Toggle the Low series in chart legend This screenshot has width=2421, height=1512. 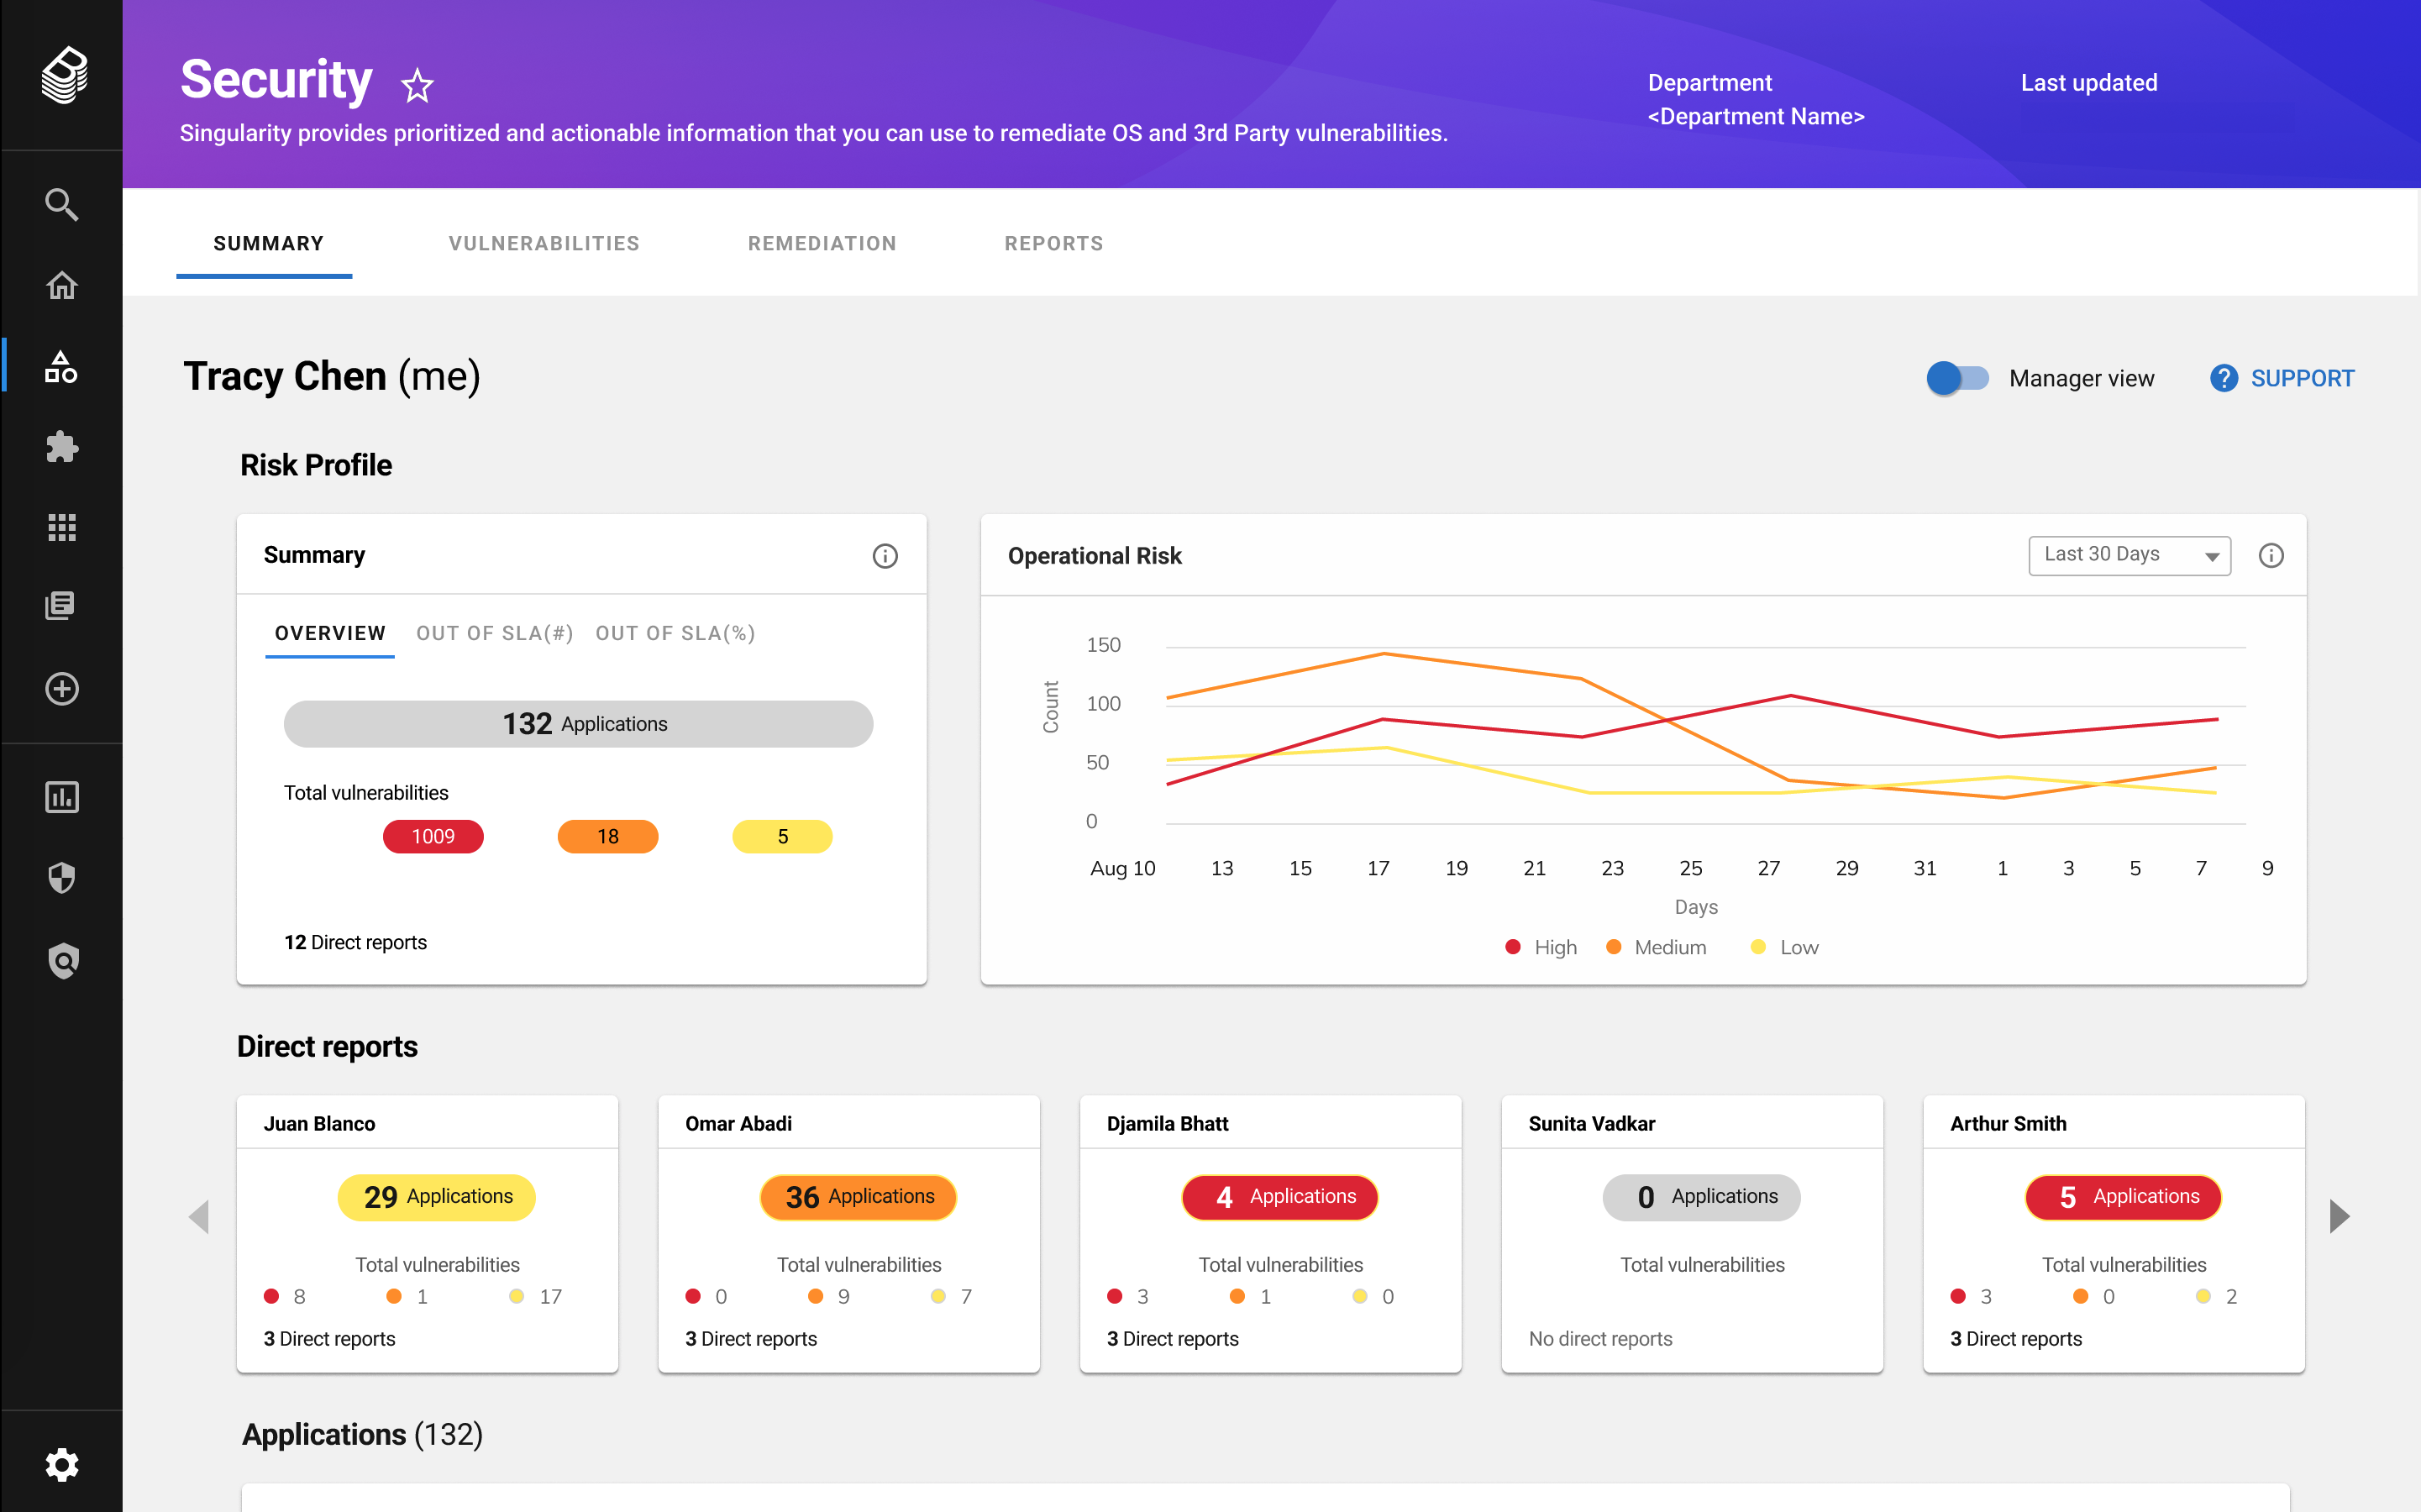tap(1785, 947)
